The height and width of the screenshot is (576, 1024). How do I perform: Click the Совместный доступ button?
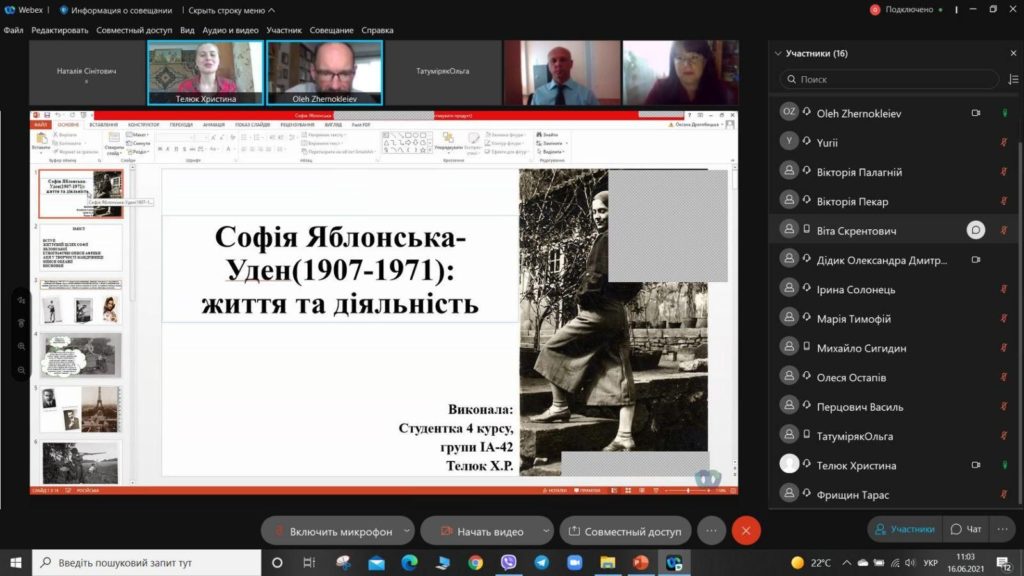[625, 531]
